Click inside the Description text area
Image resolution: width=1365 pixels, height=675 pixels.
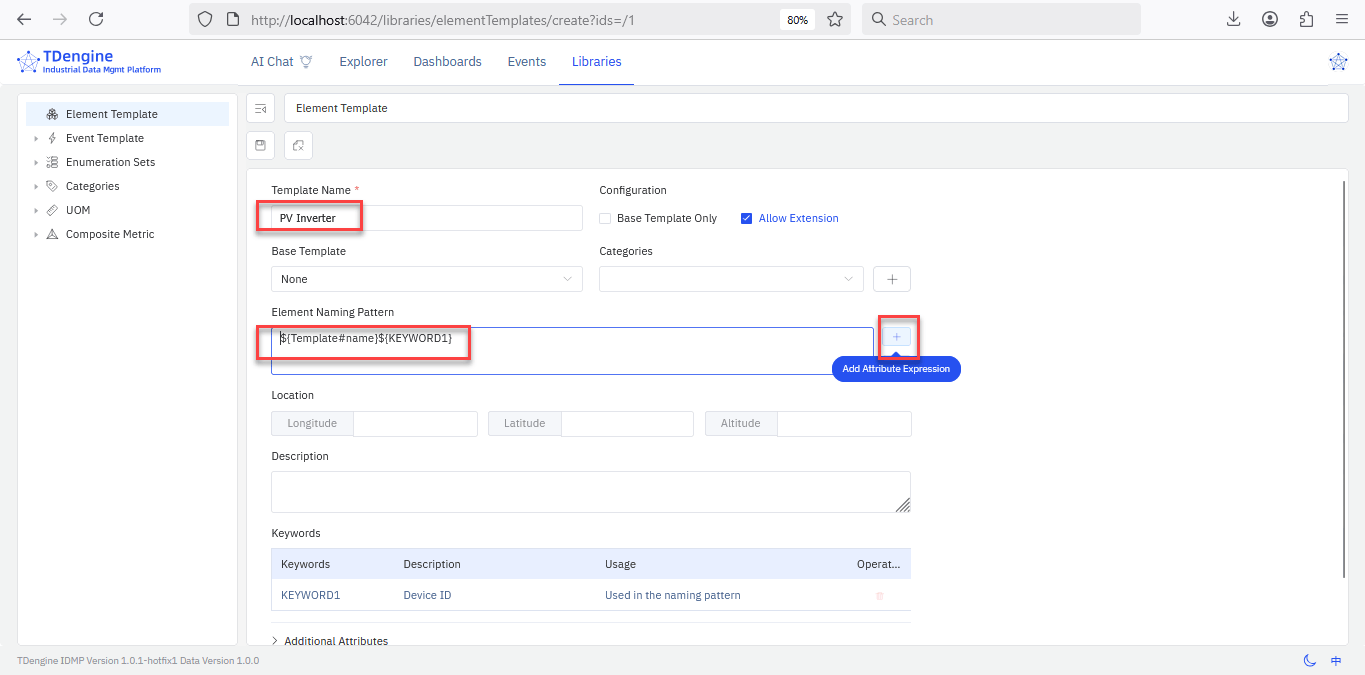coord(590,492)
